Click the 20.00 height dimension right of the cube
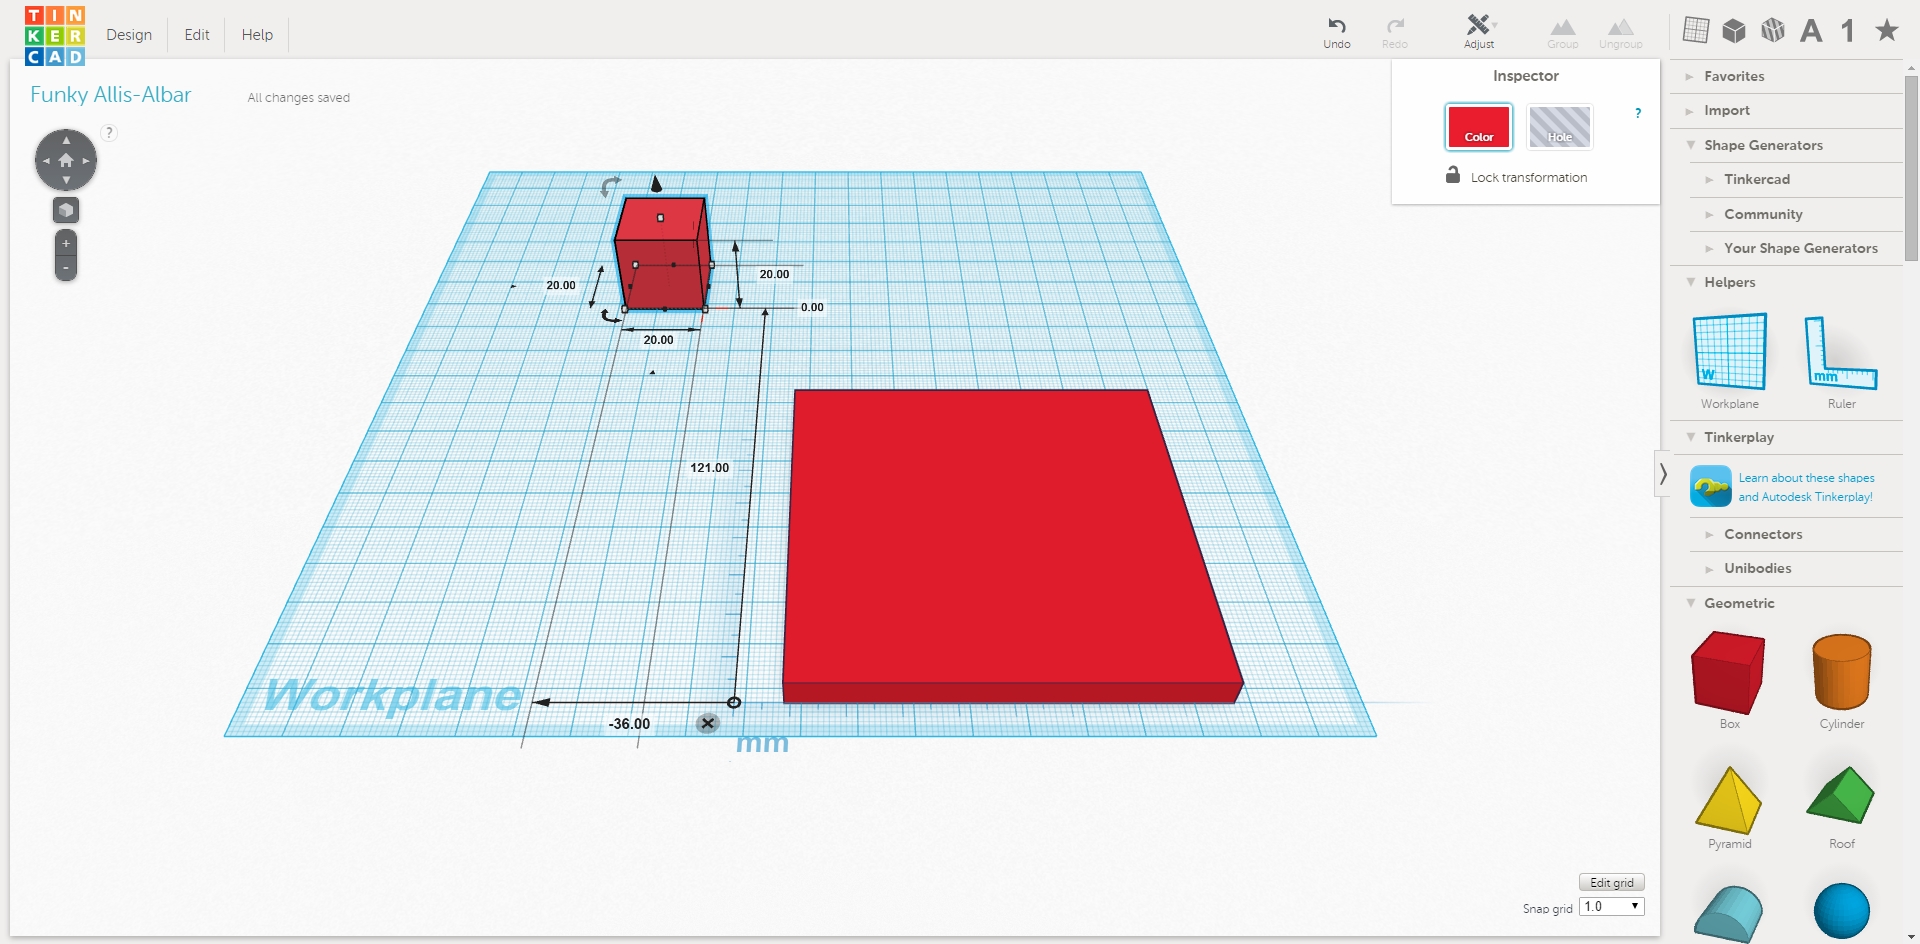Viewport: 1920px width, 944px height. tap(774, 274)
